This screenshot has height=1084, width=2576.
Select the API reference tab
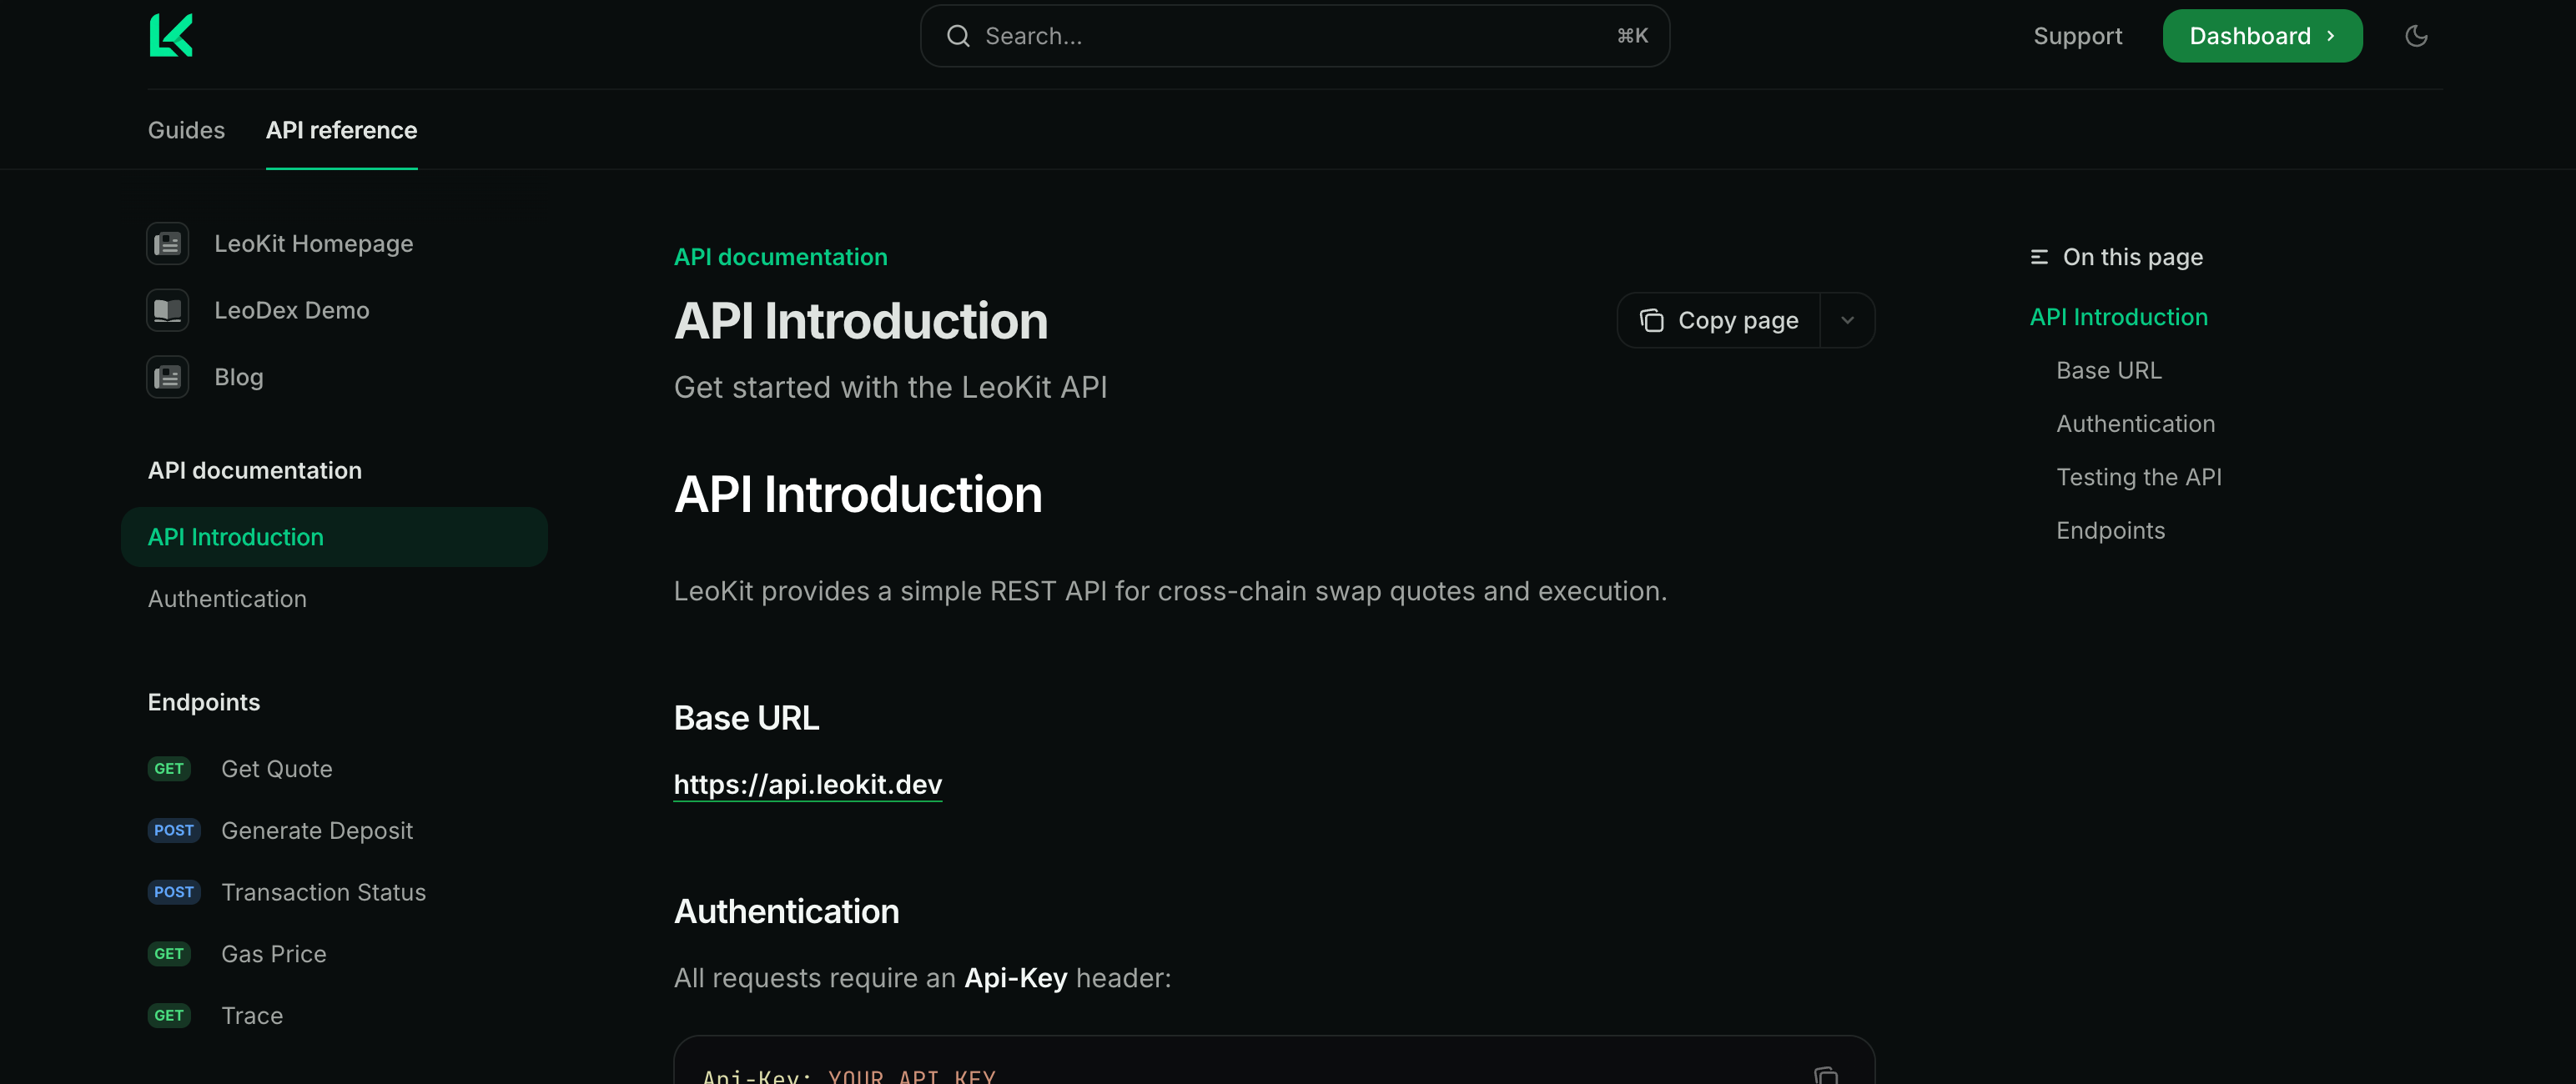tap(341, 130)
